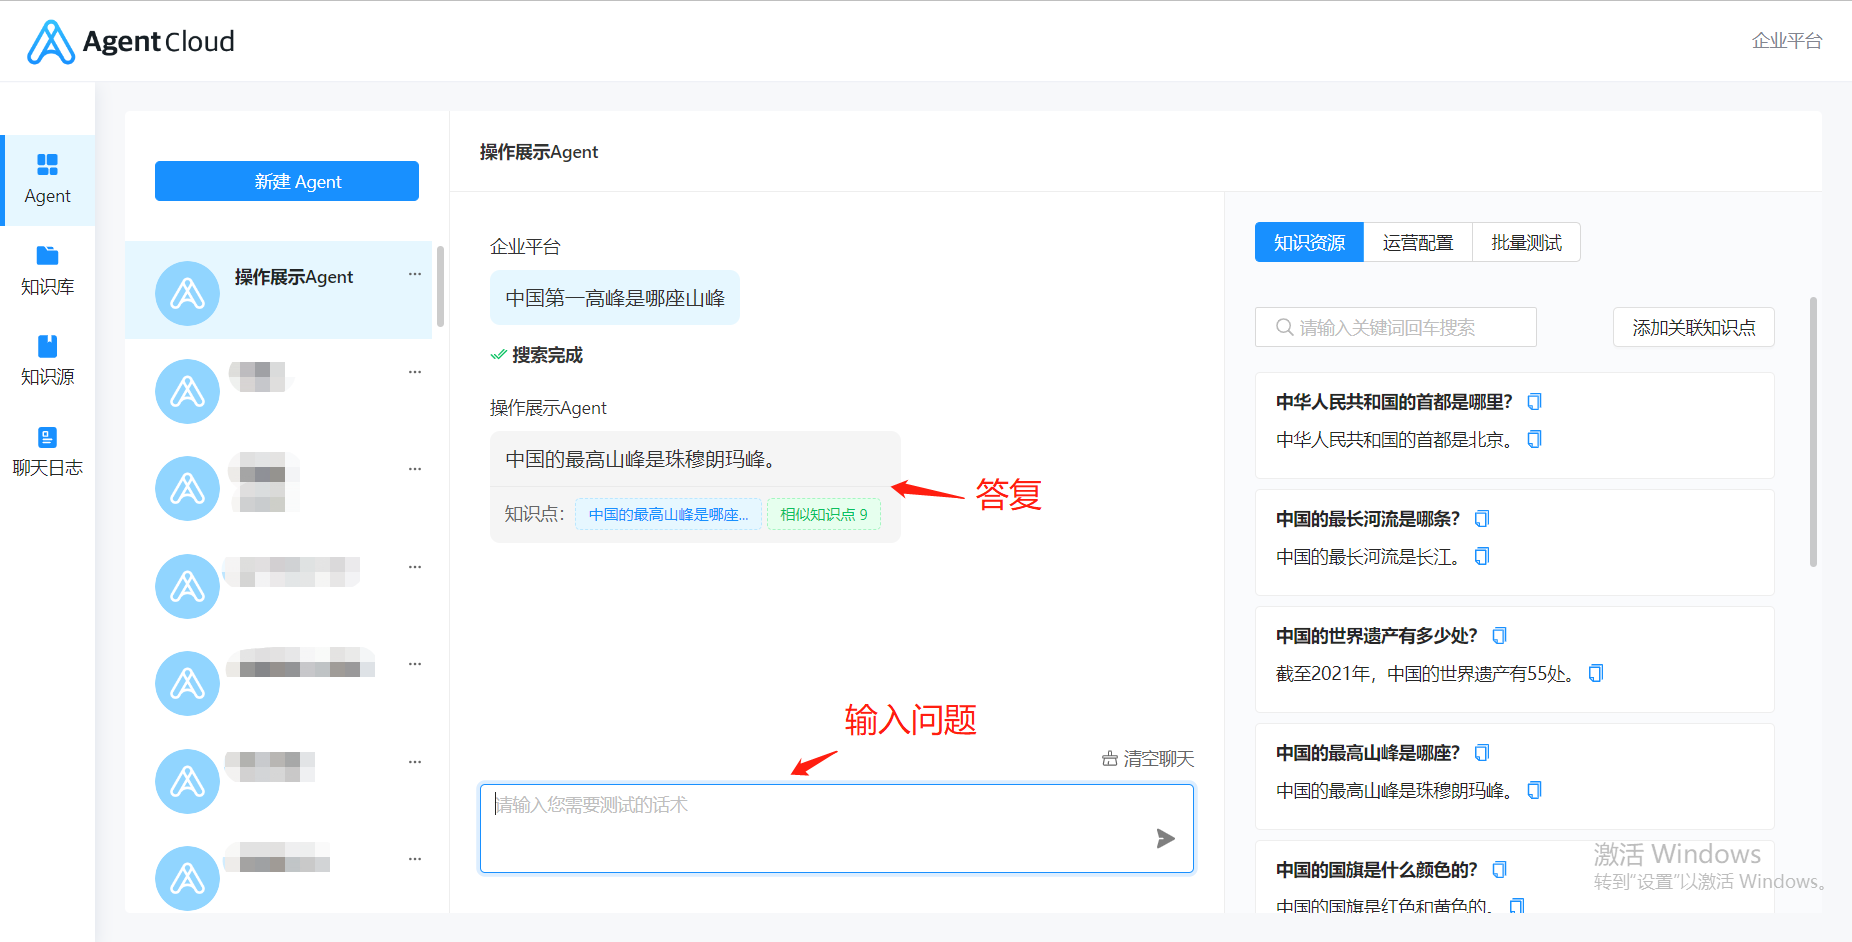Send the message with arrow icon
The image size is (1852, 942).
tap(1165, 838)
